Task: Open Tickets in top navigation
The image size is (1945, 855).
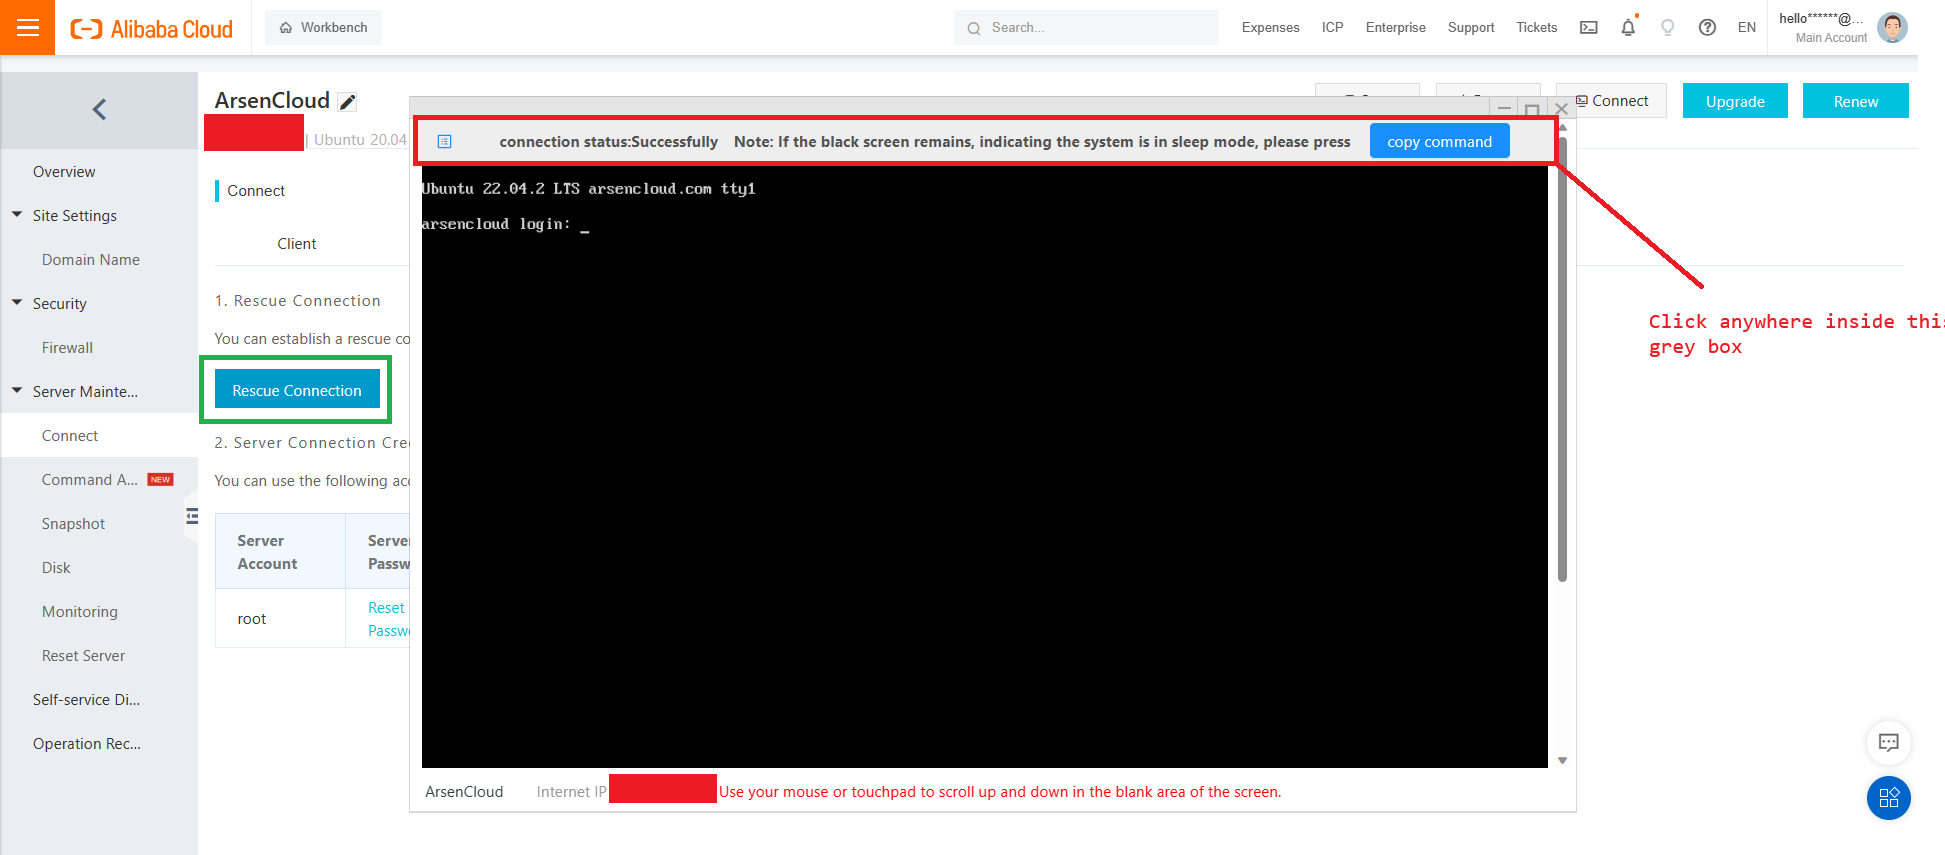Action: pyautogui.click(x=1536, y=28)
